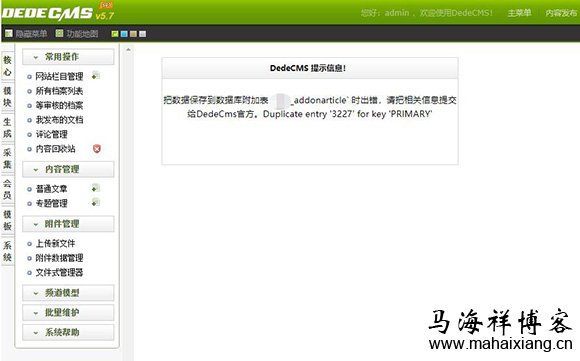Open 我发布的文档 link
Viewport: 580px width, 361px height.
click(59, 120)
